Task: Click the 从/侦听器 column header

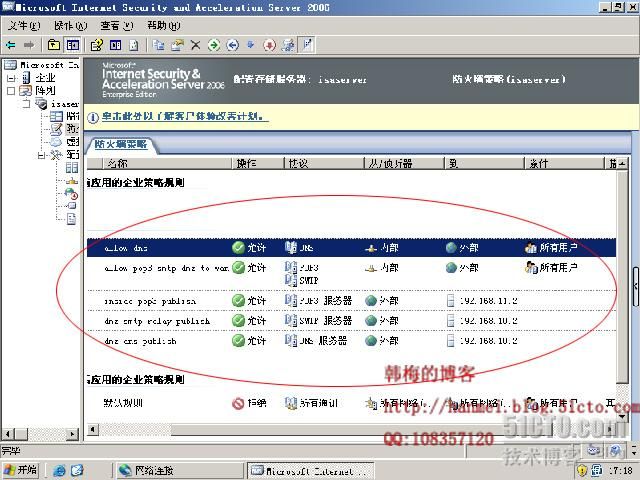Action: [404, 164]
